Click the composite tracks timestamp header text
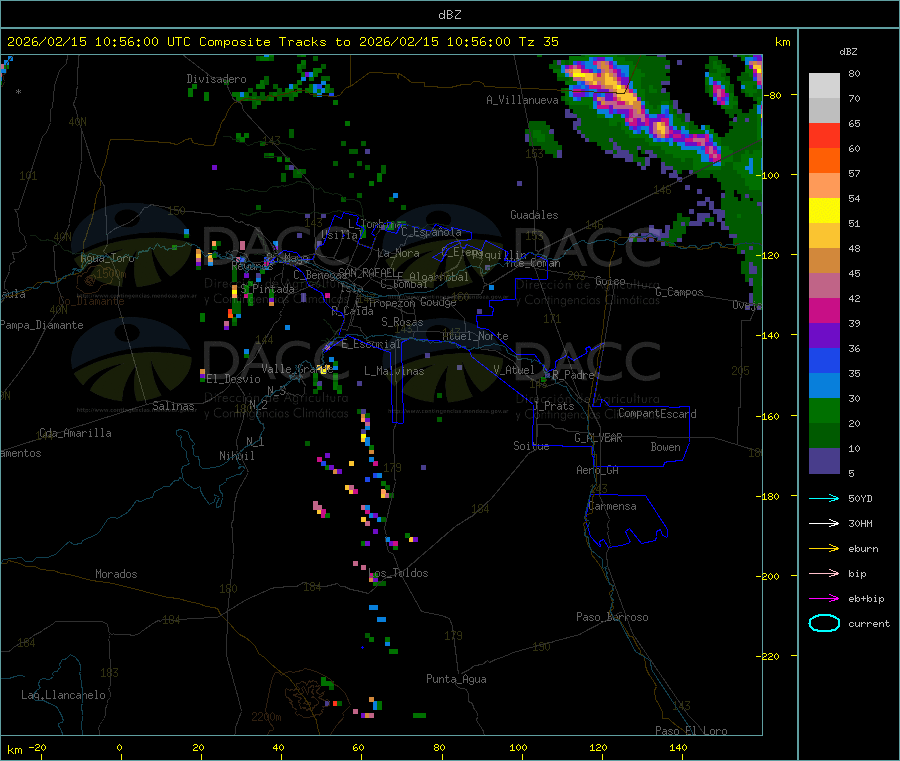 (x=282, y=42)
